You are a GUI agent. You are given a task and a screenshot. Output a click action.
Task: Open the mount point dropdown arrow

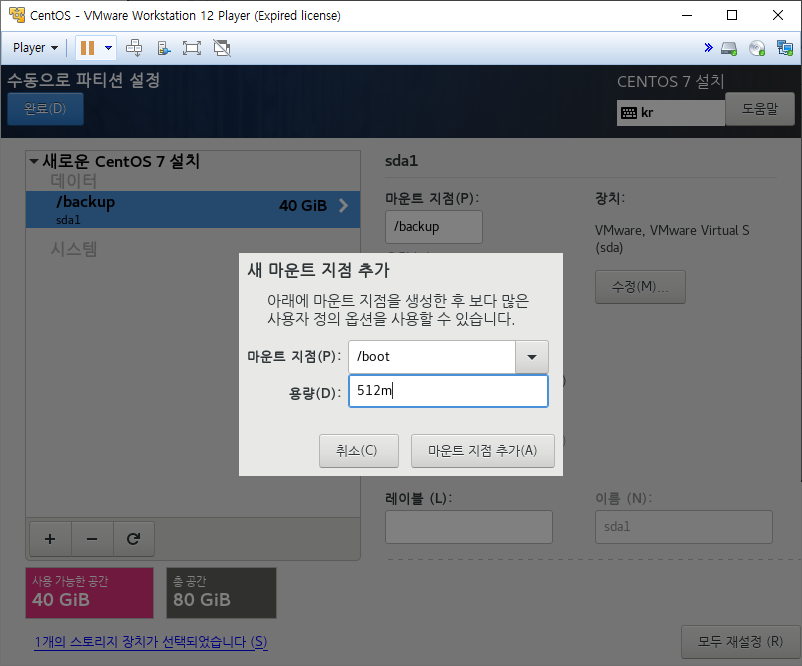click(532, 357)
